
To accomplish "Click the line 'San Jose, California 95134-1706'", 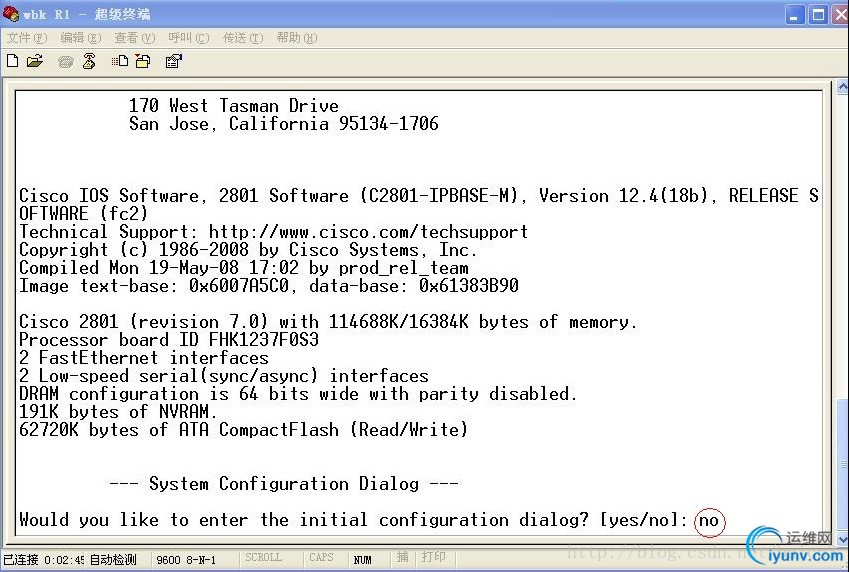I will coord(284,124).
